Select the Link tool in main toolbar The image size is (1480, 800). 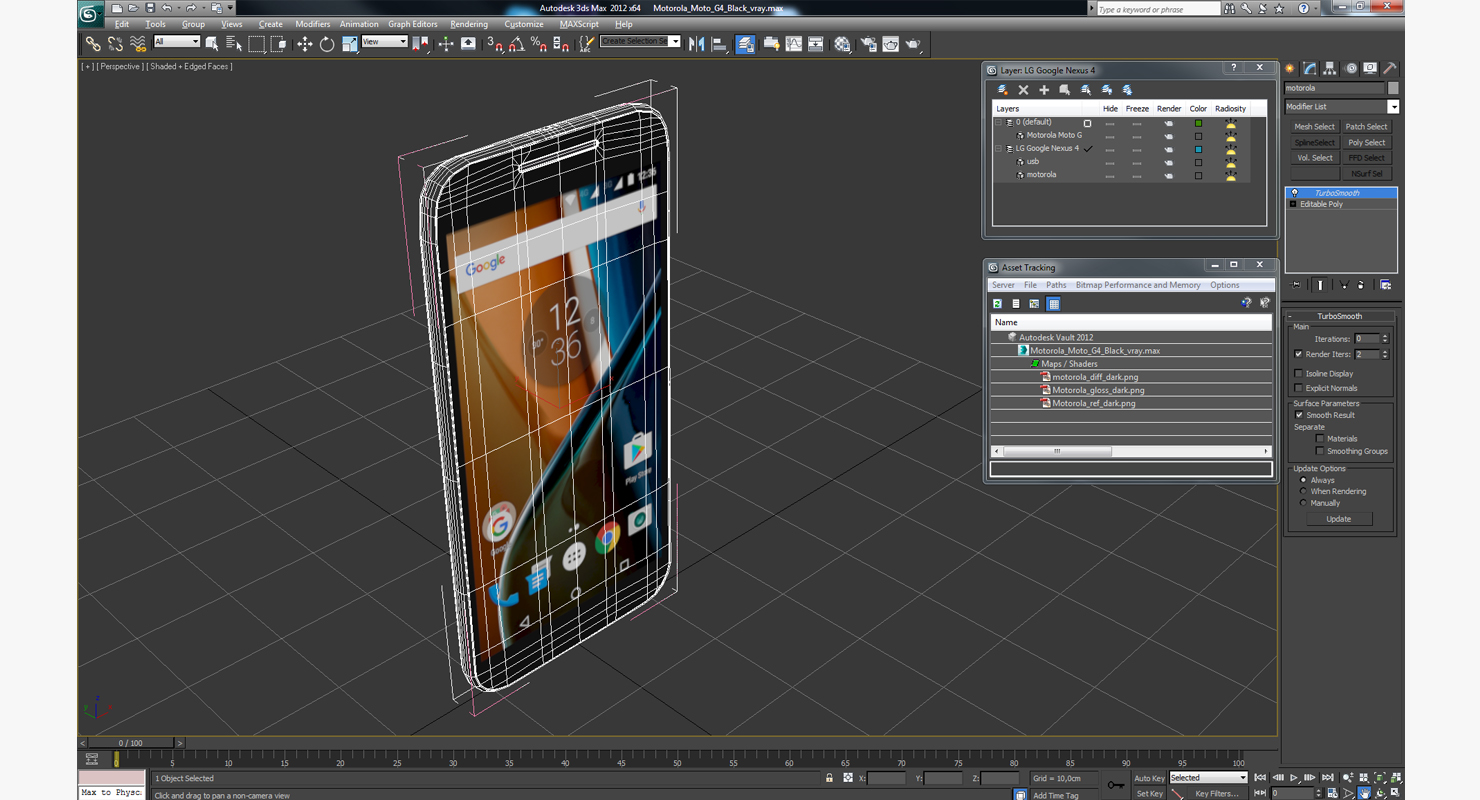[93, 44]
